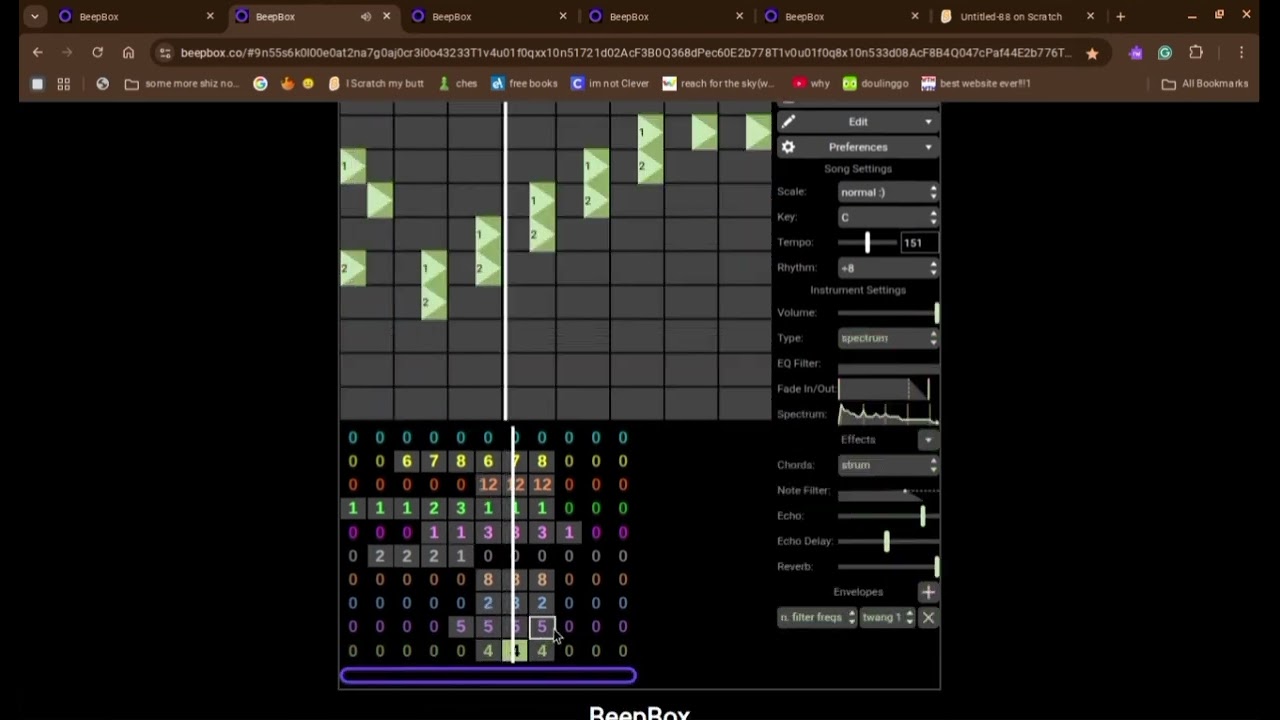Open the Preferences gear menu
Image resolution: width=1280 pixels, height=720 pixels.
(x=858, y=147)
